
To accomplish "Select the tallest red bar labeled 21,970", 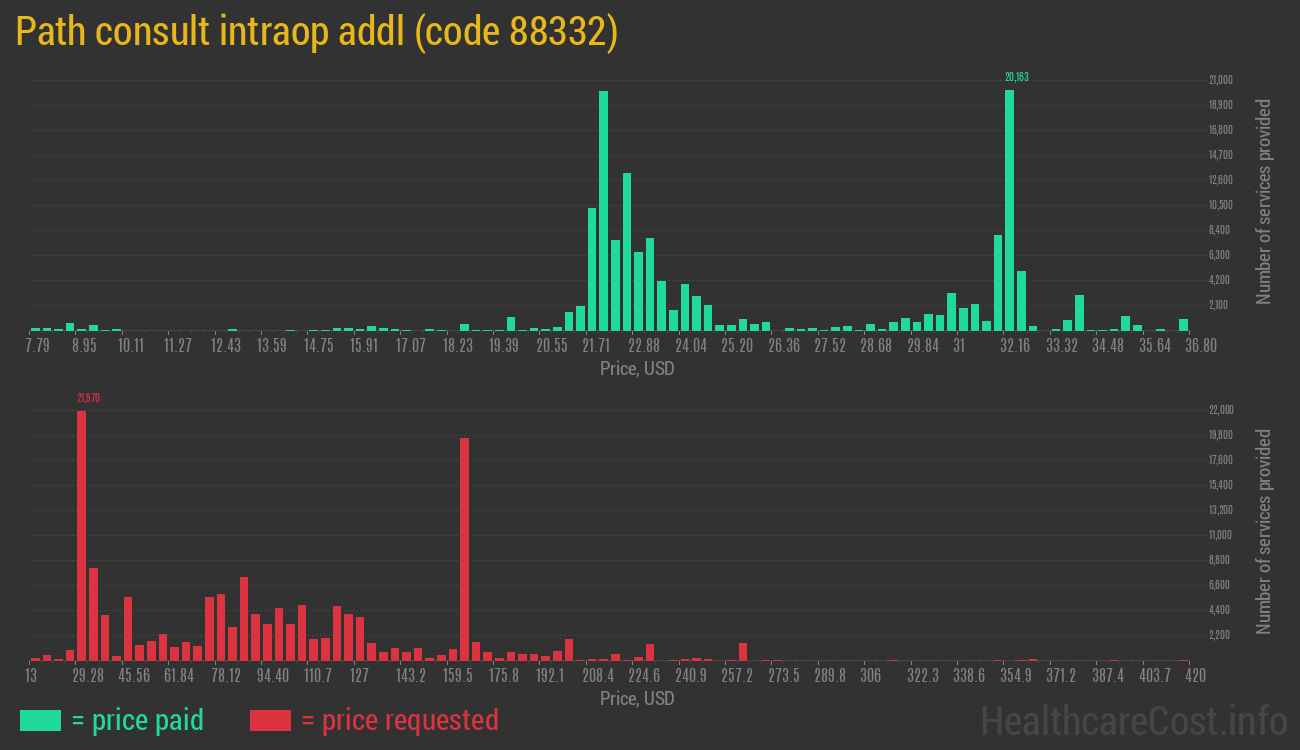I will (x=81, y=535).
